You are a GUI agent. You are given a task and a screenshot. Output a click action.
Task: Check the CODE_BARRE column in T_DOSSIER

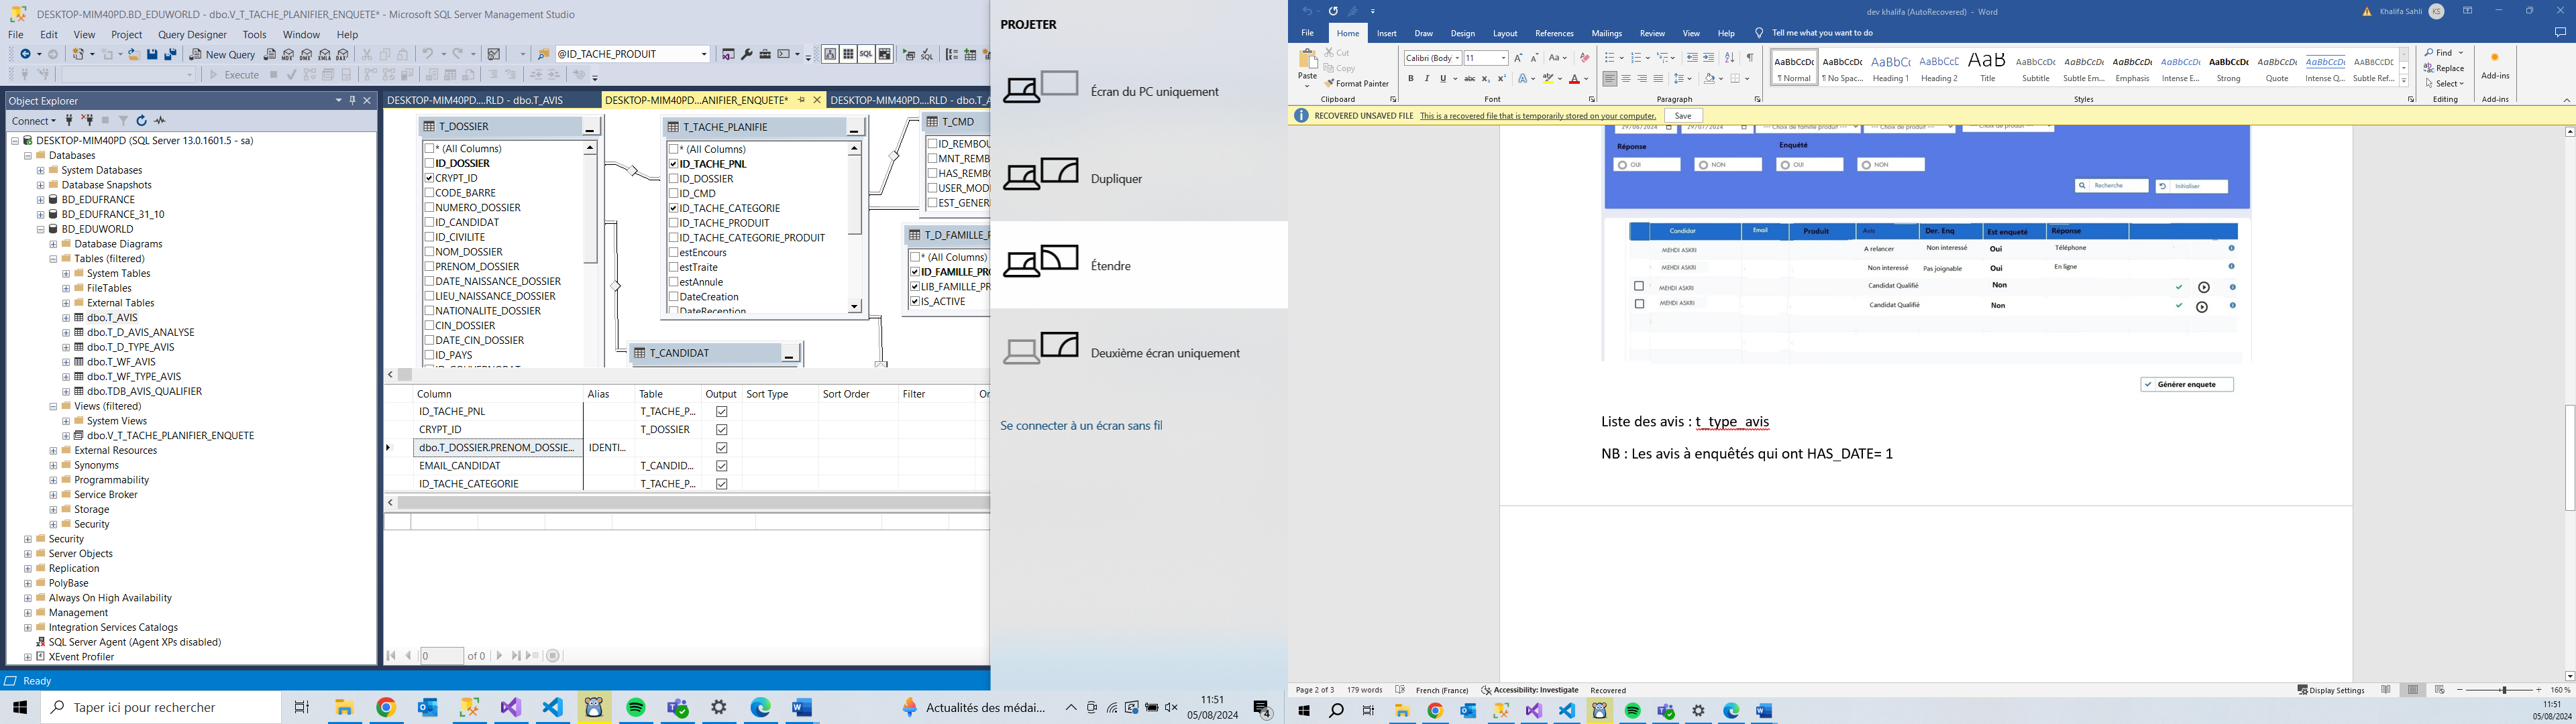pyautogui.click(x=430, y=193)
